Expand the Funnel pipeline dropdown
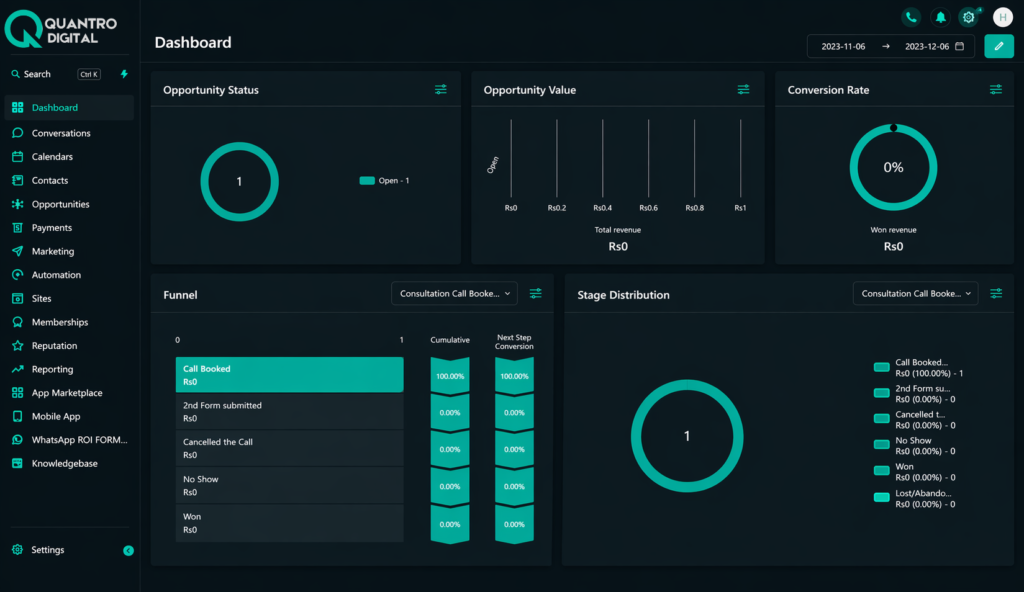 tap(455, 293)
